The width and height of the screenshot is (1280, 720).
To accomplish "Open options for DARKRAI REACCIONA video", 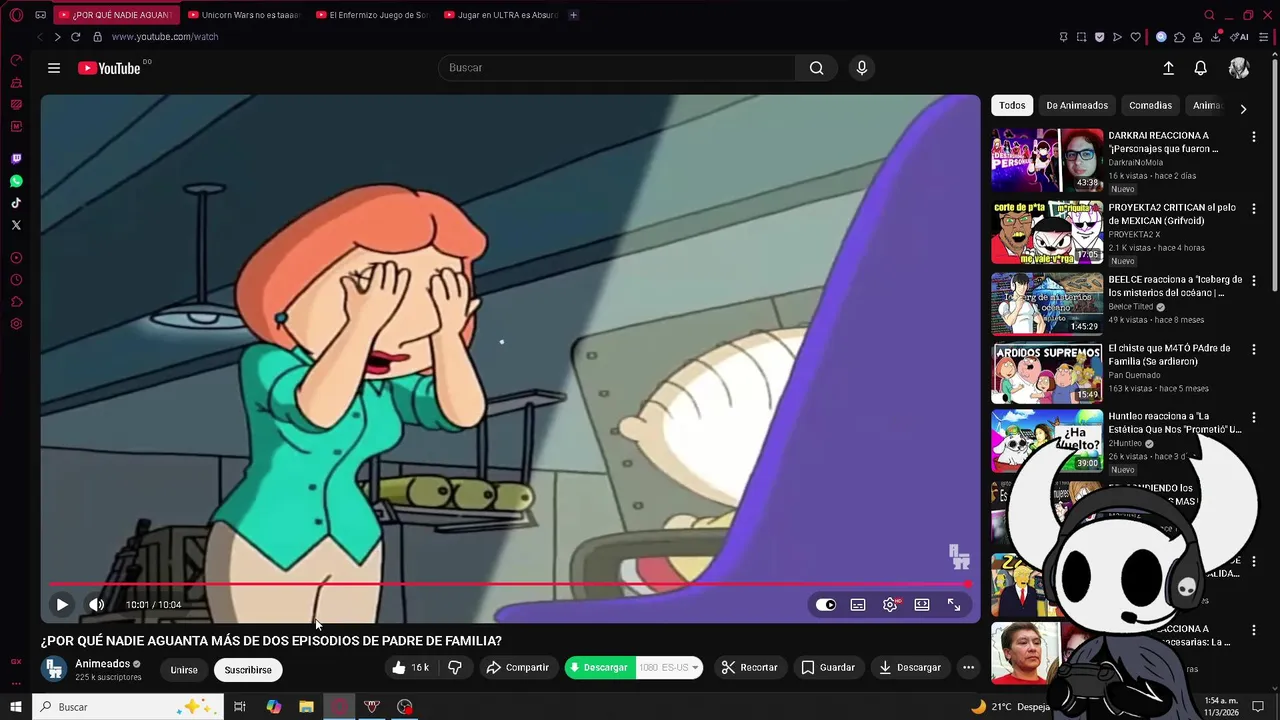I will tap(1253, 137).
